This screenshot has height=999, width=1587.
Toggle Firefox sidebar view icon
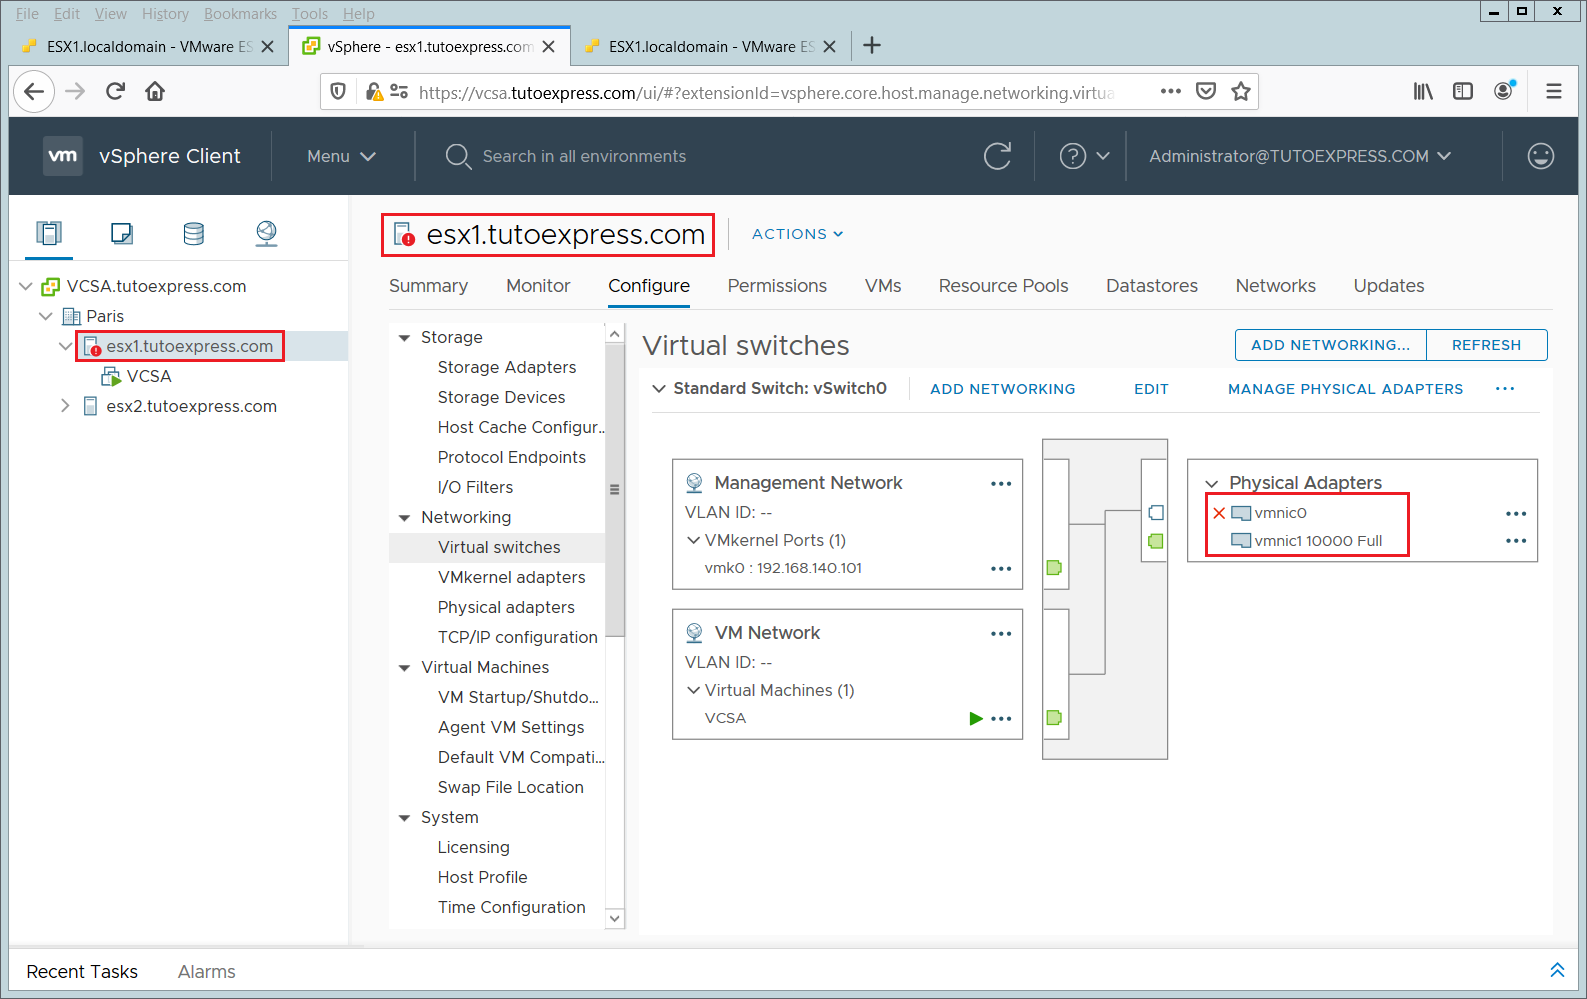click(x=1463, y=92)
